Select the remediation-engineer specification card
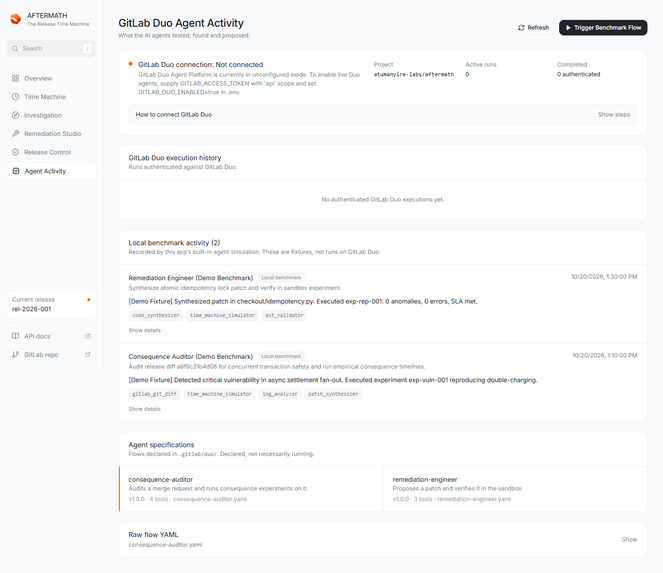 [x=515, y=489]
